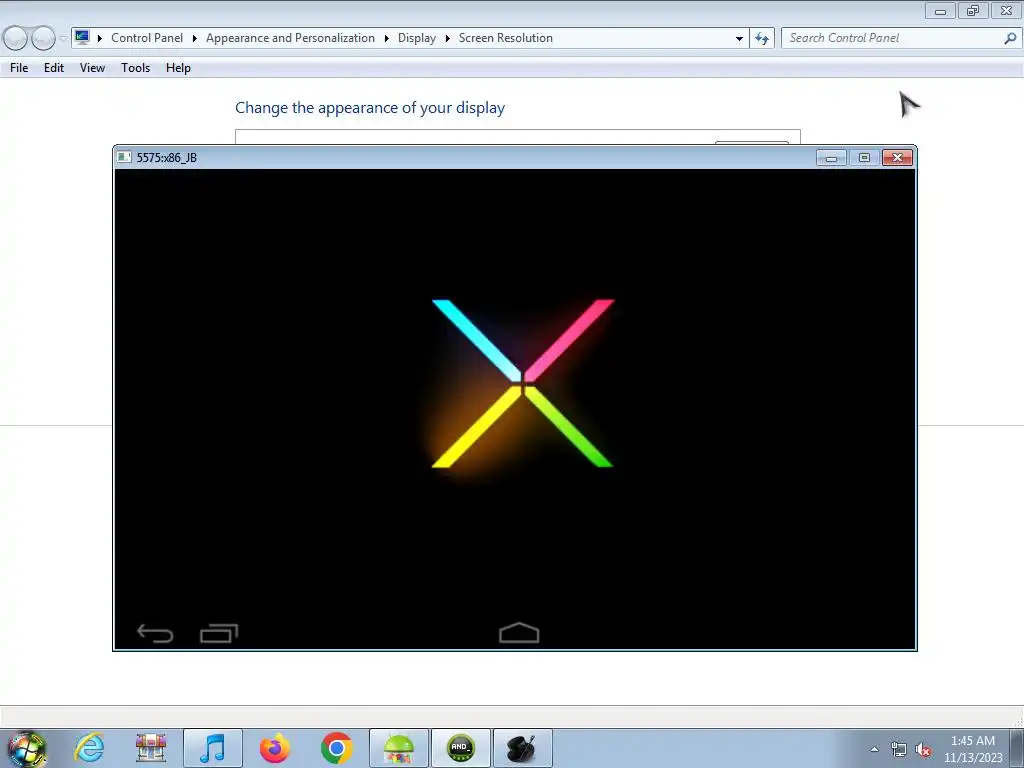Minimize the 5575:x86_JB emulator window
This screenshot has width=1024, height=768.
[831, 157]
